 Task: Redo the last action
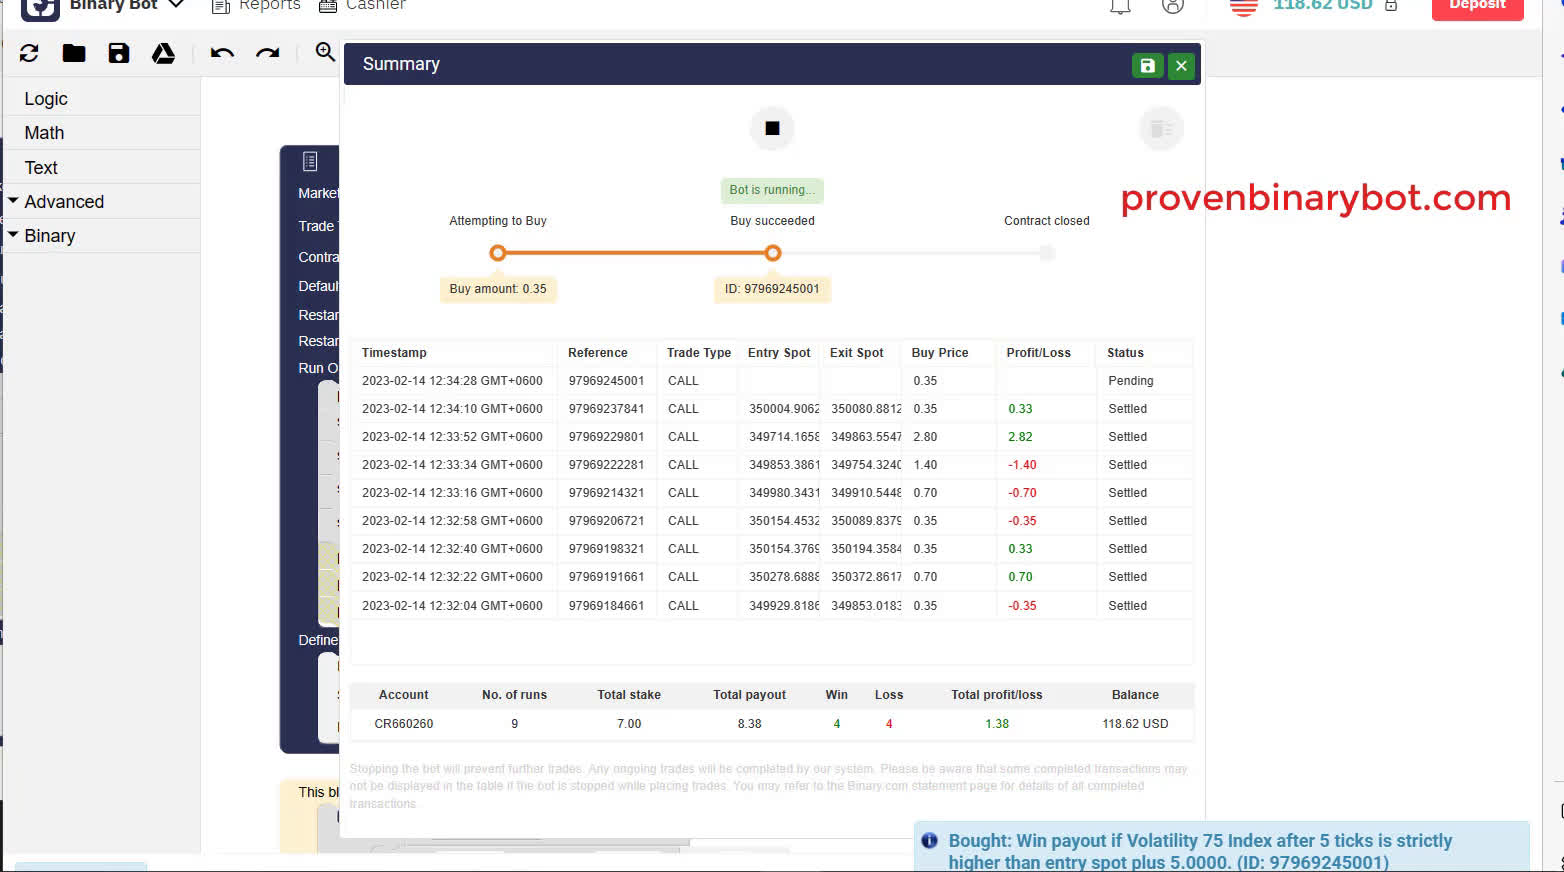point(267,53)
